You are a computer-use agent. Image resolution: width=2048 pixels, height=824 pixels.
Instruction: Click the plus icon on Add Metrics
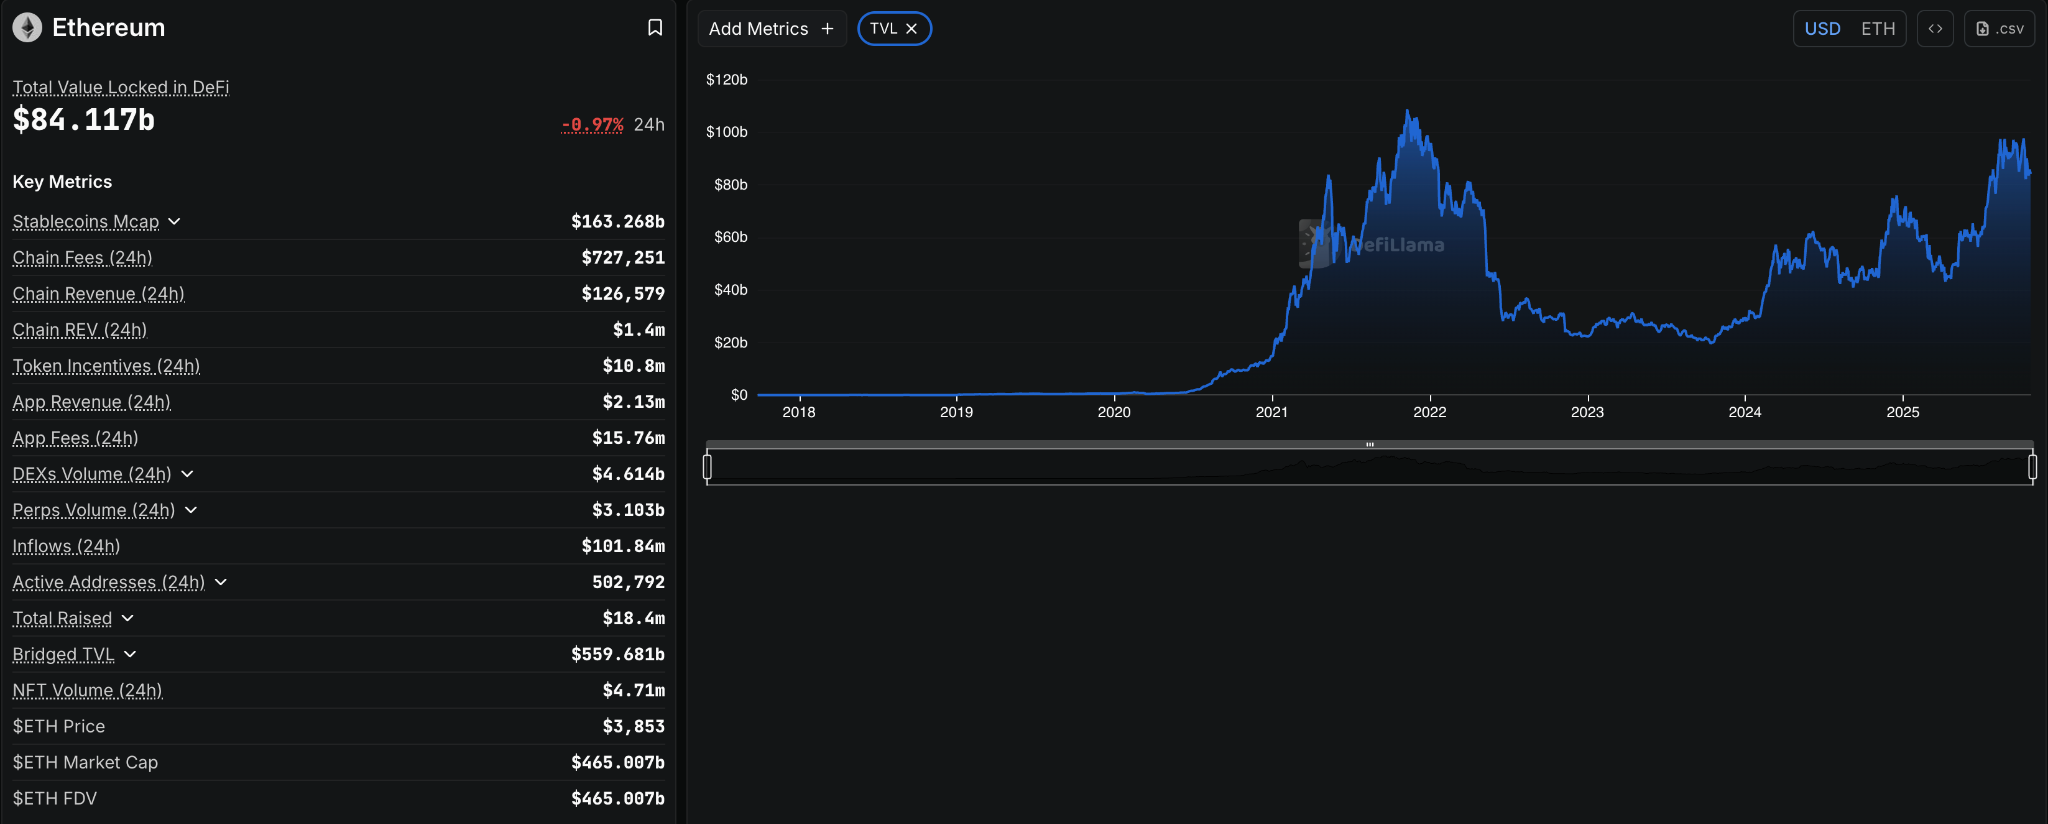point(827,29)
